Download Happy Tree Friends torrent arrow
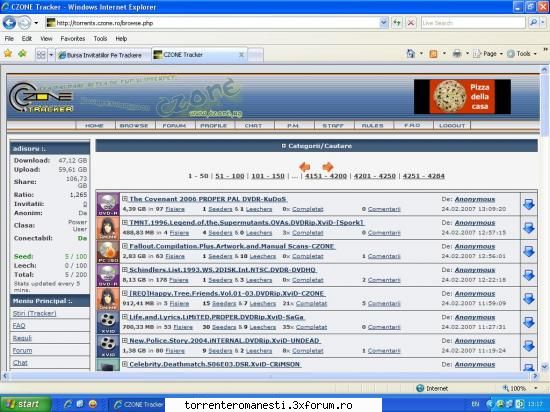Viewport: 550px width, 412px height. click(x=529, y=299)
